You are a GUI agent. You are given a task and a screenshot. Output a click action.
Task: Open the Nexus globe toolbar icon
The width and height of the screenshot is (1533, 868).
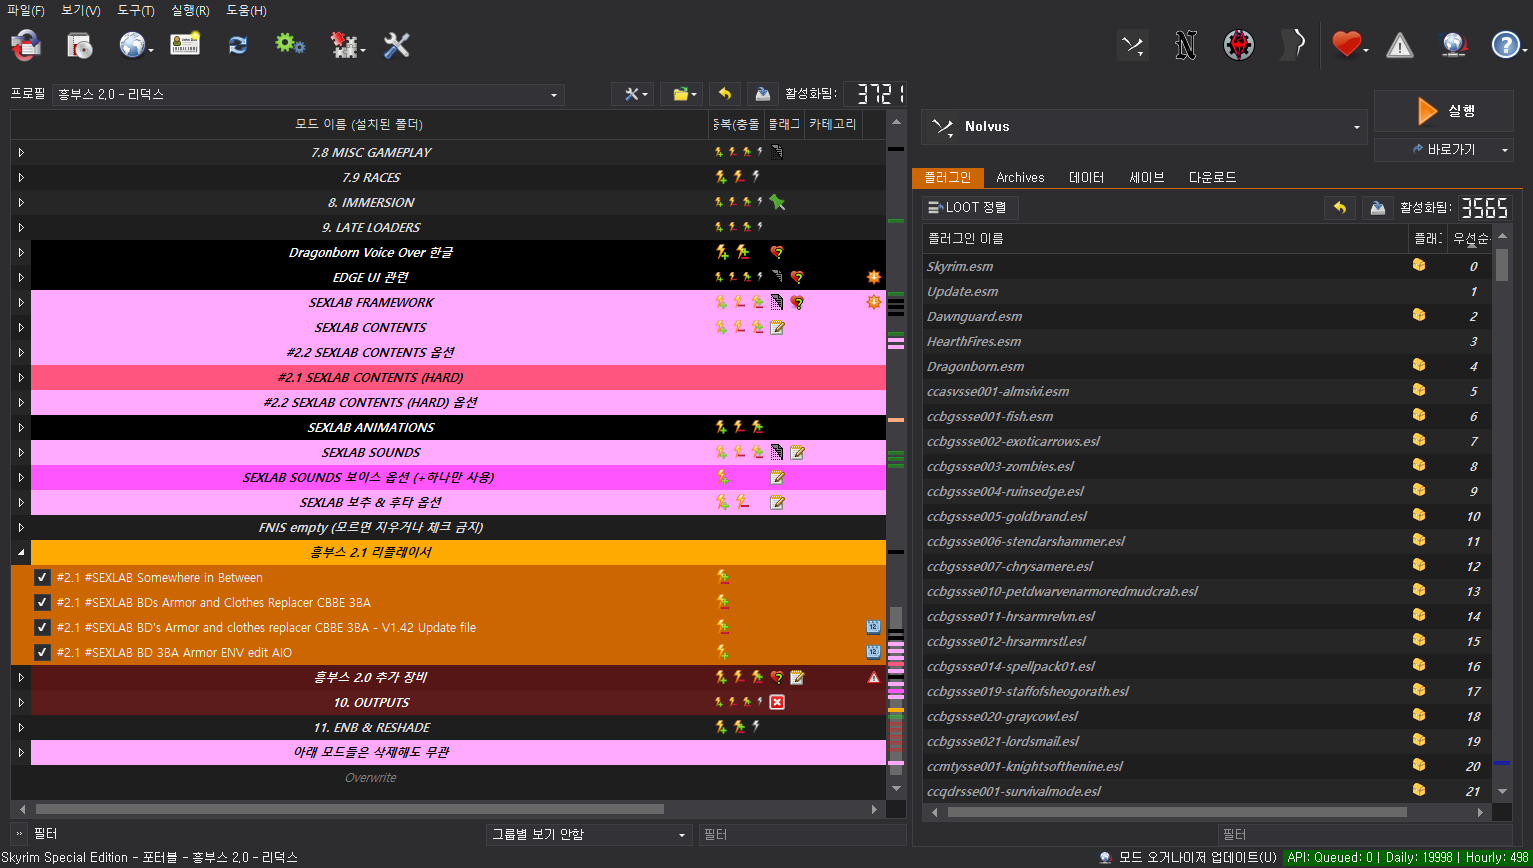(x=132, y=45)
